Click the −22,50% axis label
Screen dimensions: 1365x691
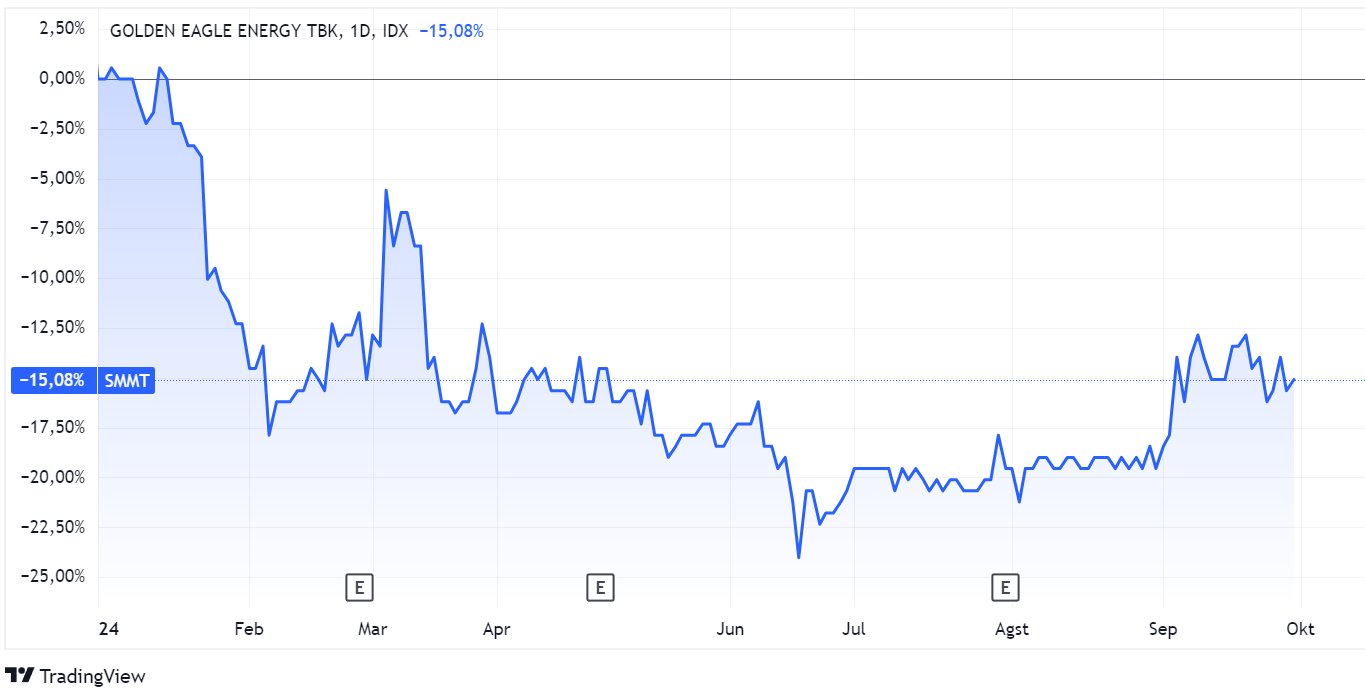tap(53, 526)
